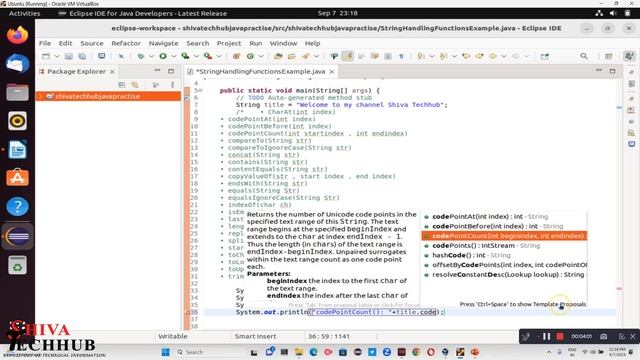Expand shivatechhubjavapractise project tree node
The height and width of the screenshot is (360, 640).
(x=40, y=96)
